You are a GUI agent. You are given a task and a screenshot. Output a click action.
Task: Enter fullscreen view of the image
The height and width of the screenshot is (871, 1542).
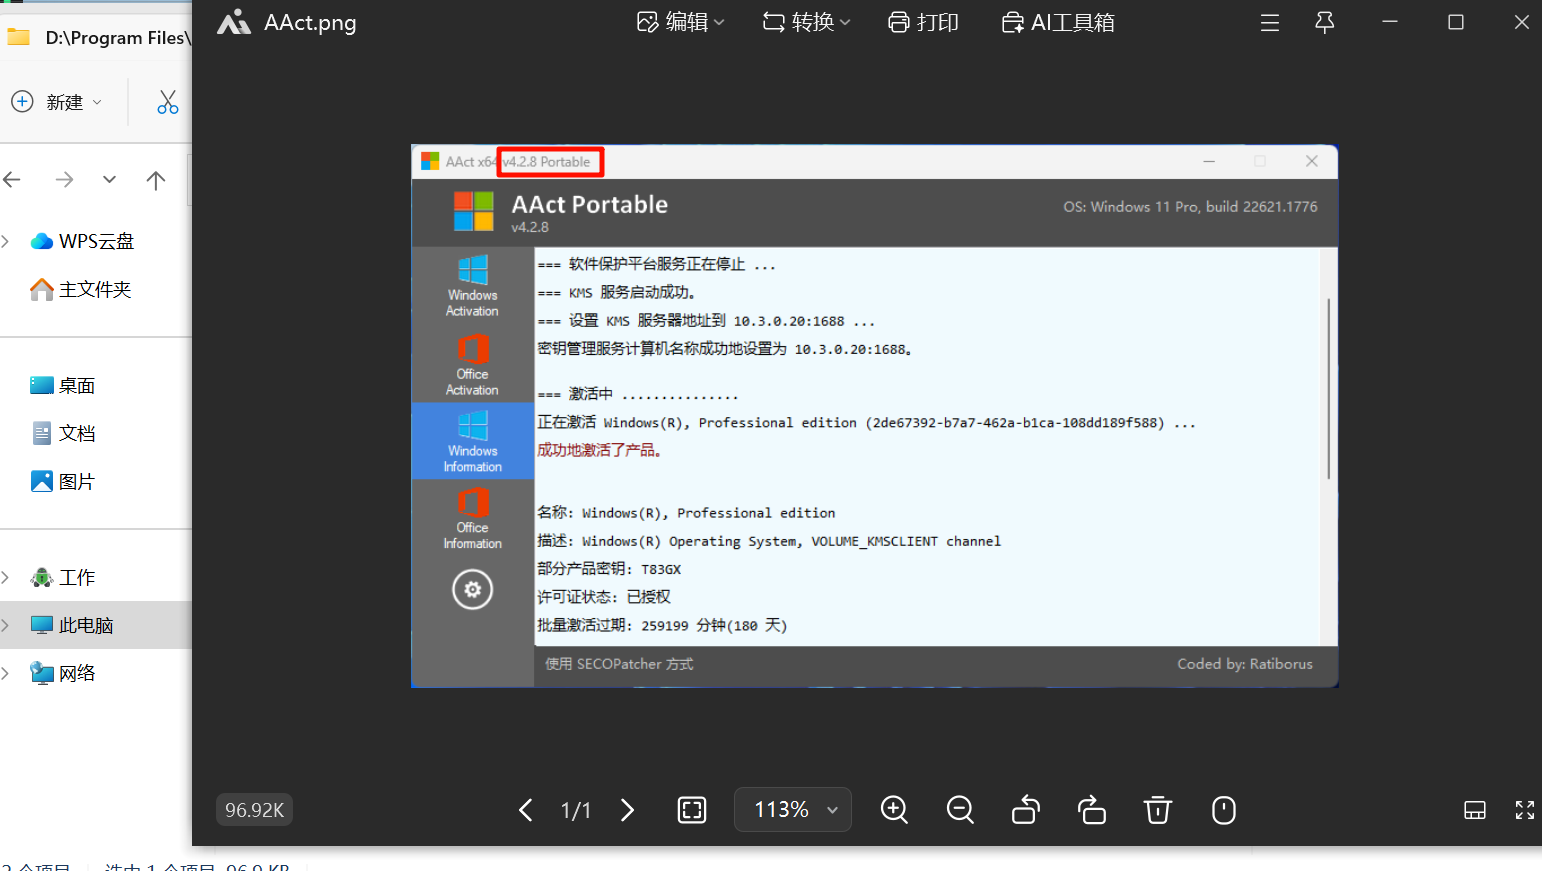[1524, 810]
